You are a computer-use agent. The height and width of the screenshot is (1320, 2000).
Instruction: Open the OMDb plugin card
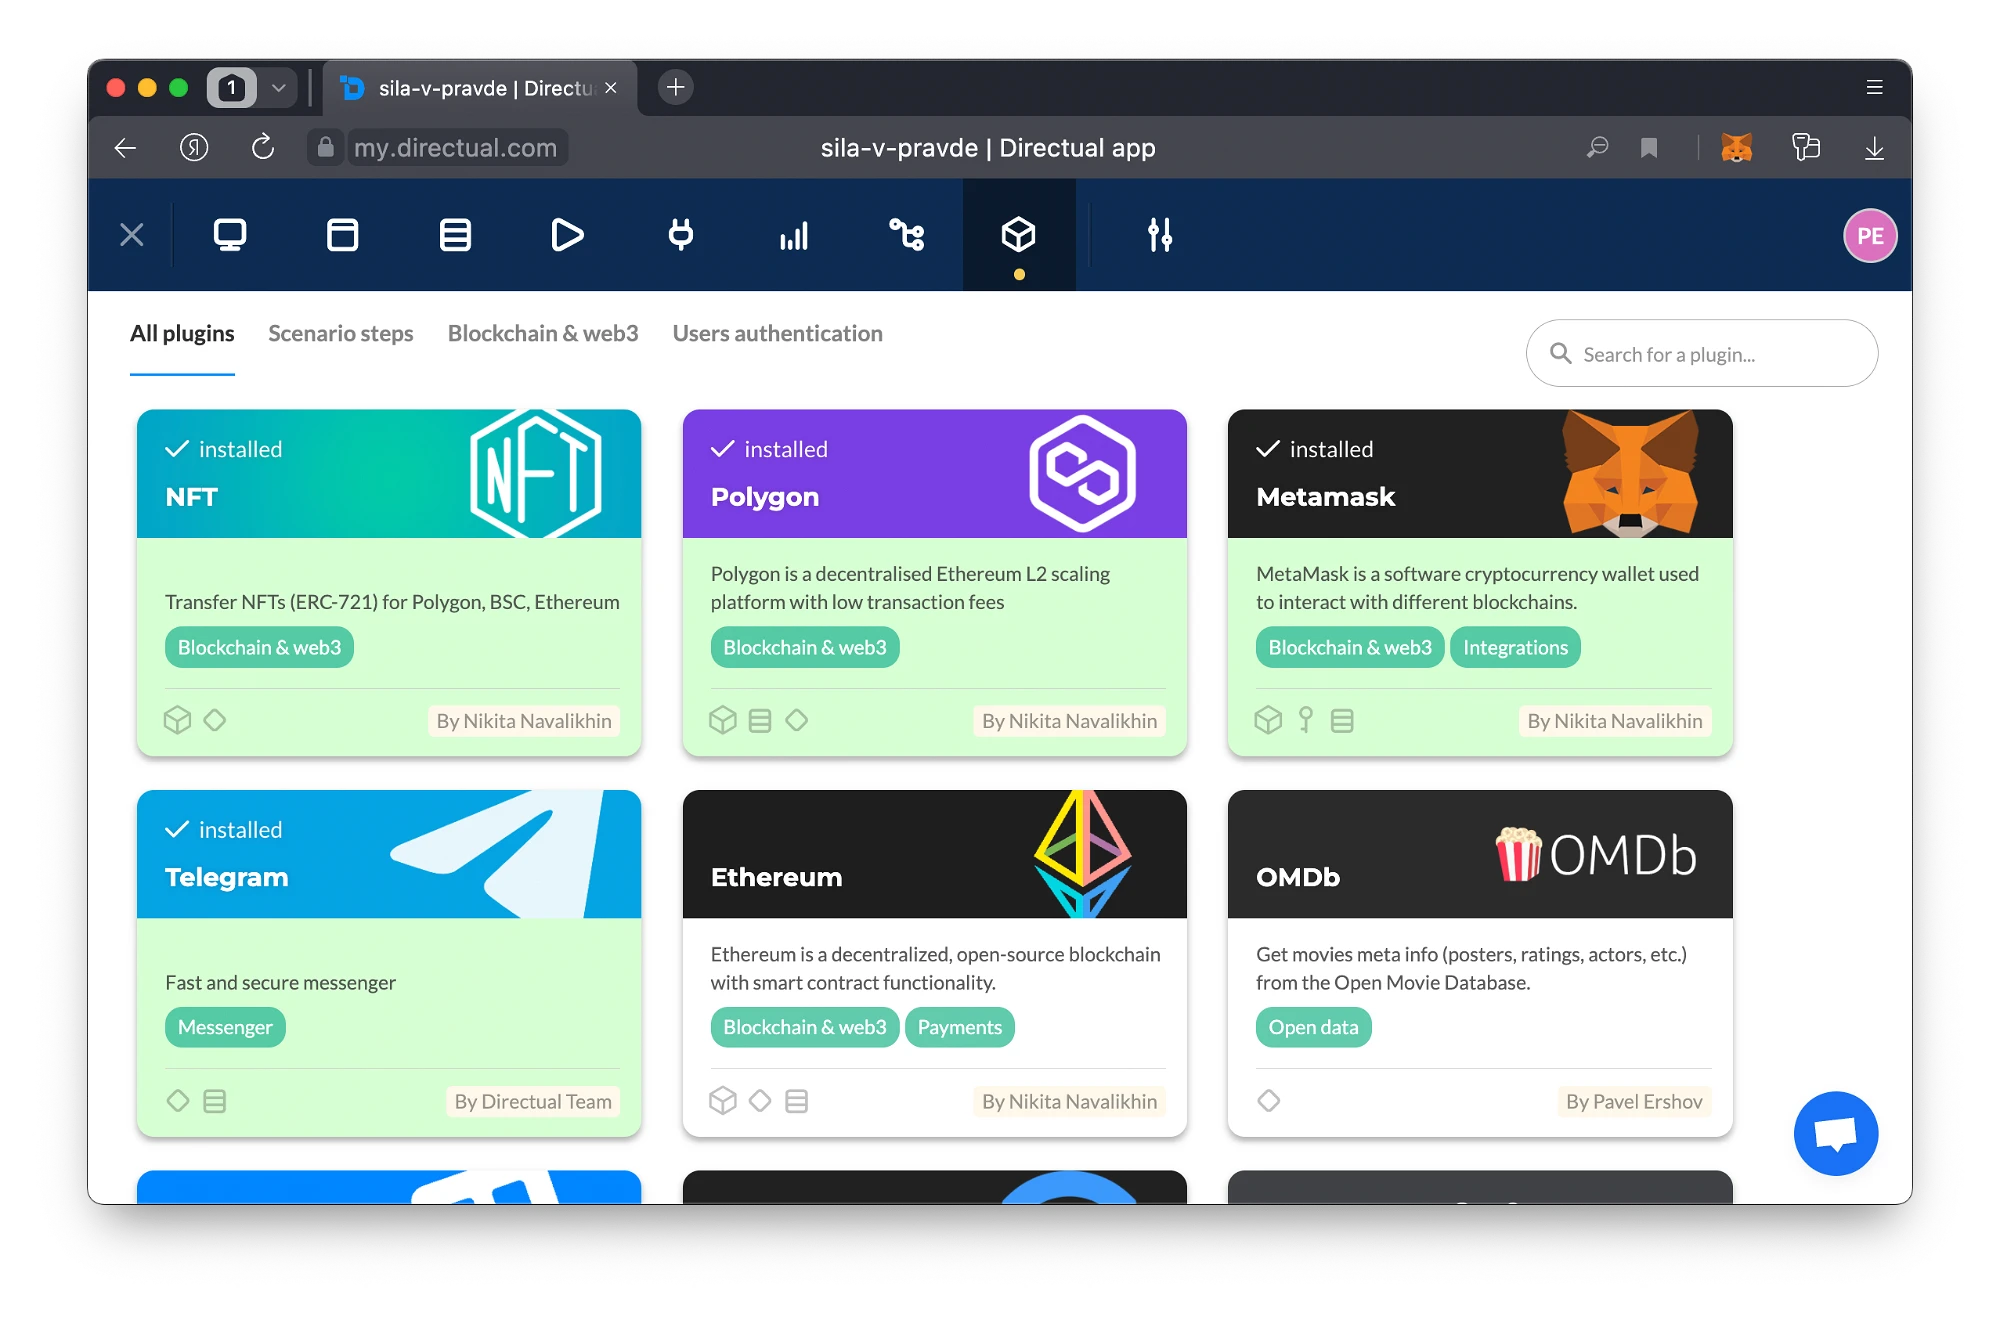click(1480, 963)
